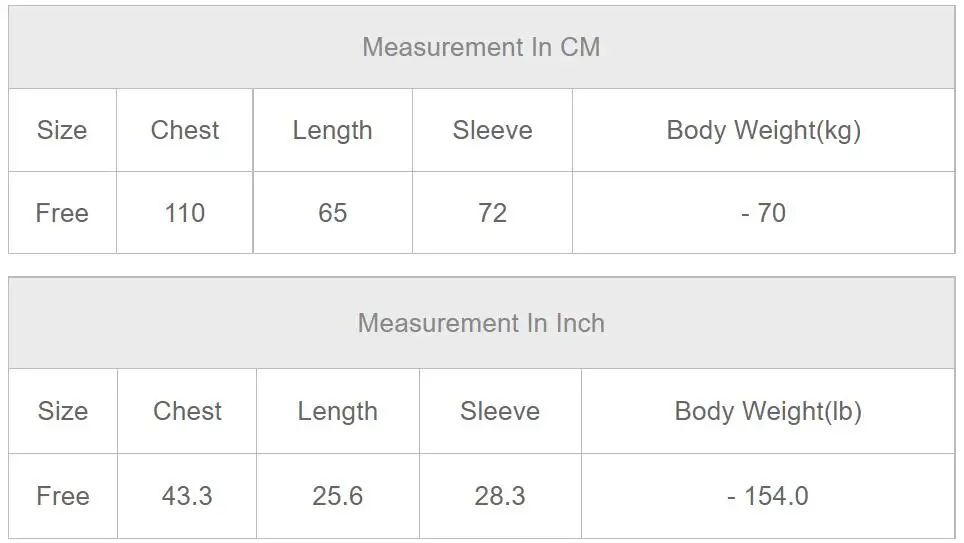This screenshot has height=543, width=964.
Task: Select the Length header in CM table
Action: 333,130
